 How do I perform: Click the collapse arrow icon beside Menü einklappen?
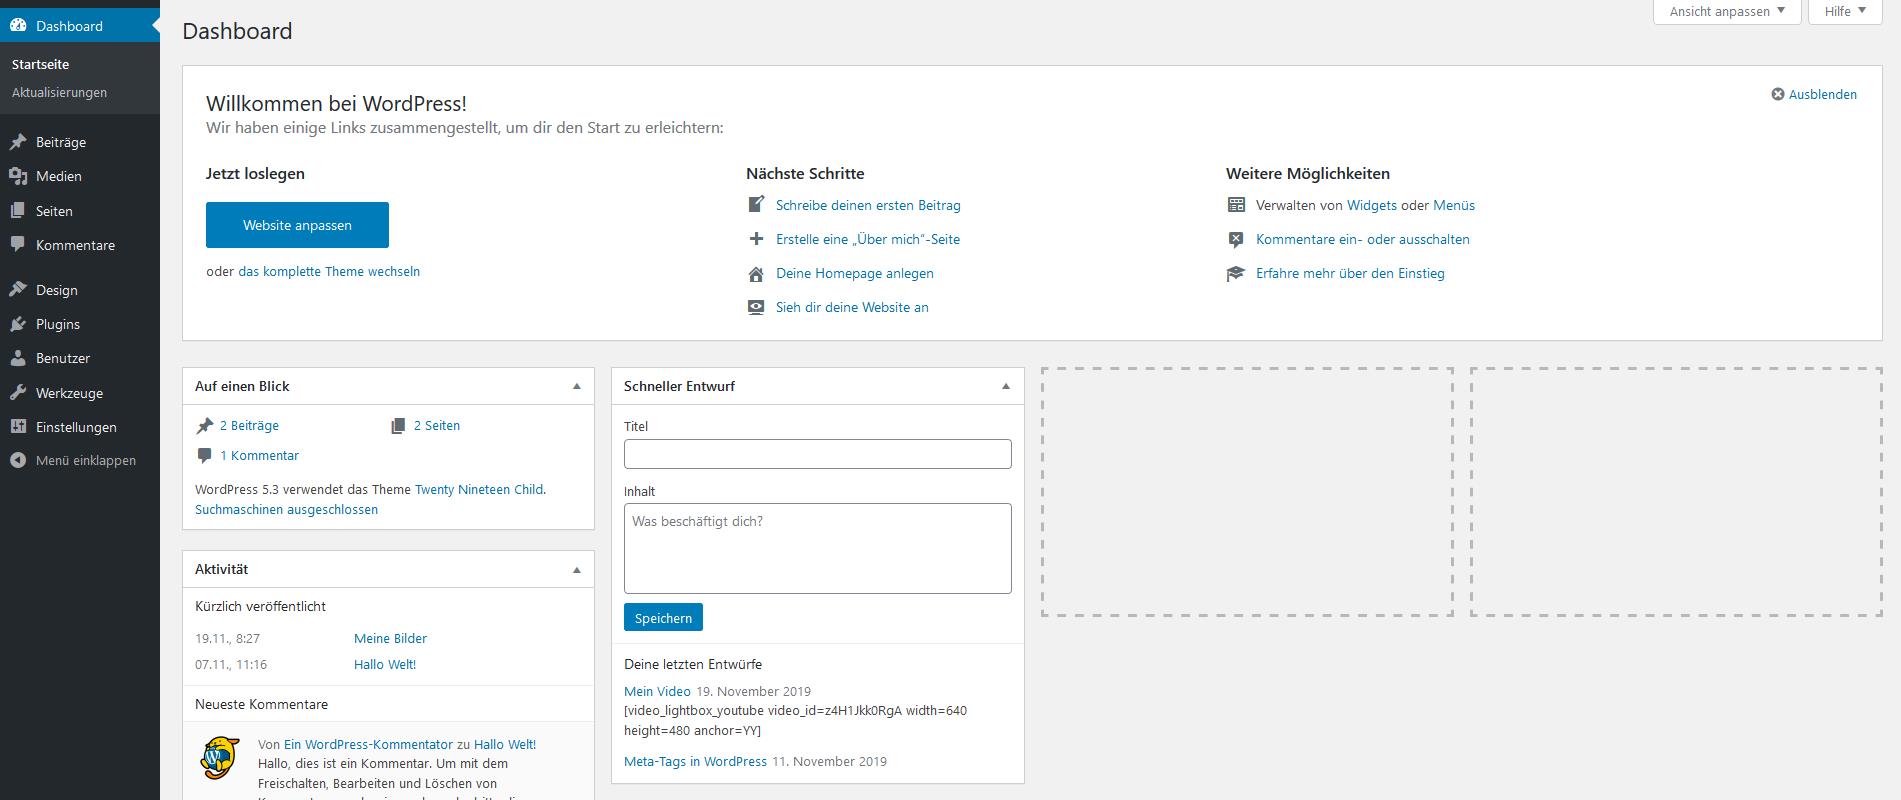point(18,461)
